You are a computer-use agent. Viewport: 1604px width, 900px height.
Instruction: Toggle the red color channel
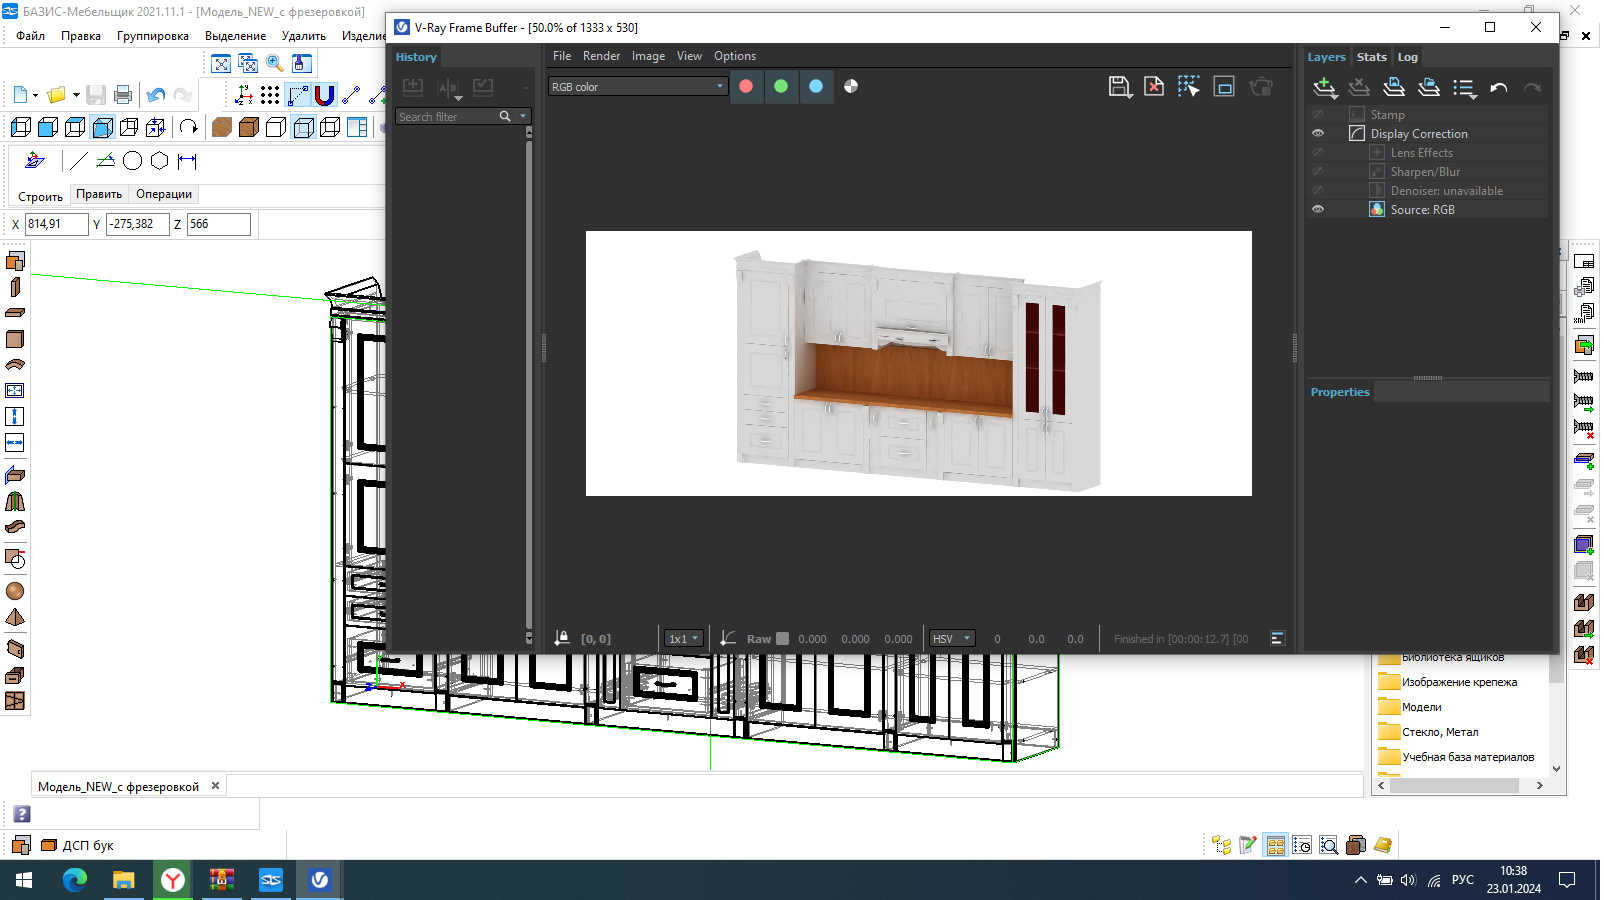click(746, 86)
